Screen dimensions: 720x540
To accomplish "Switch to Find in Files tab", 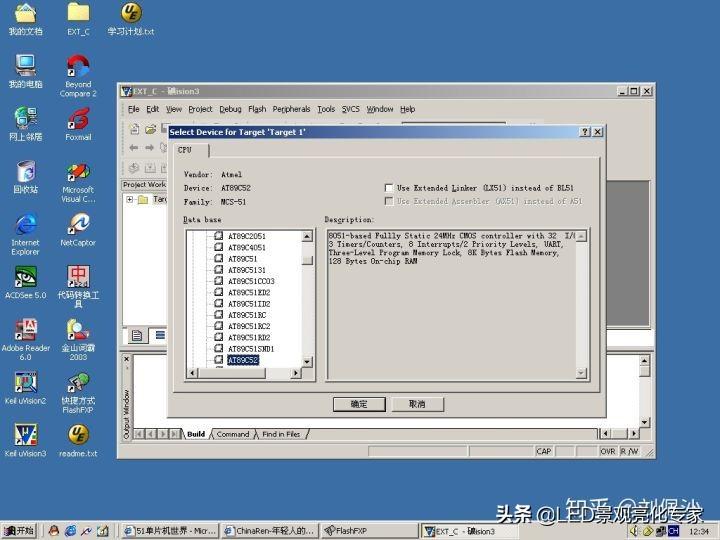I will tap(281, 434).
